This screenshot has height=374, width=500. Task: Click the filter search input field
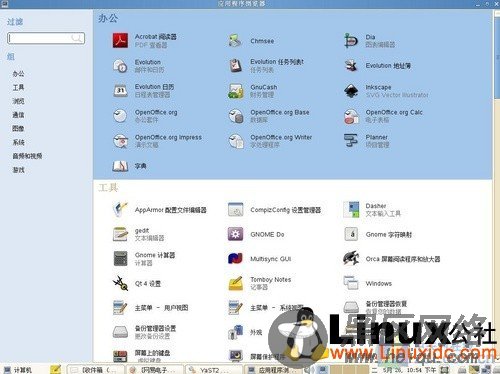pyautogui.click(x=46, y=38)
